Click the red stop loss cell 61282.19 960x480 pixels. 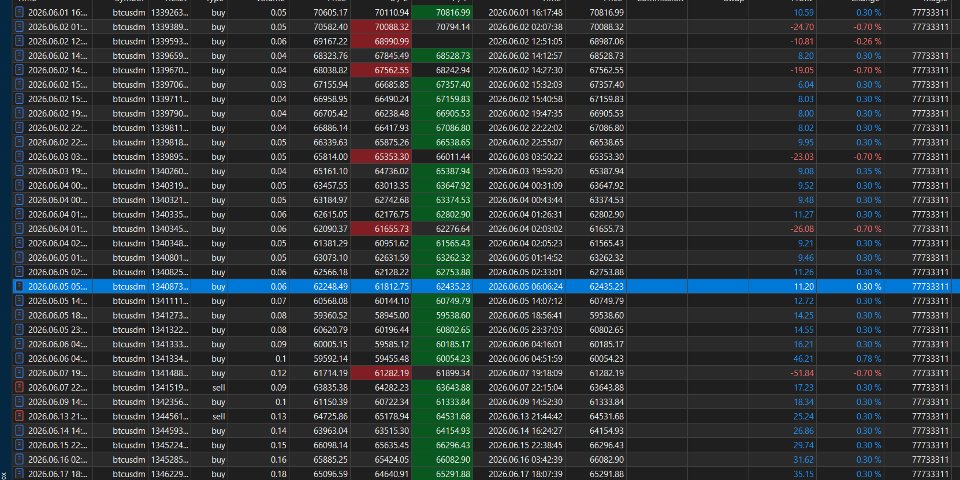pyautogui.click(x=383, y=373)
